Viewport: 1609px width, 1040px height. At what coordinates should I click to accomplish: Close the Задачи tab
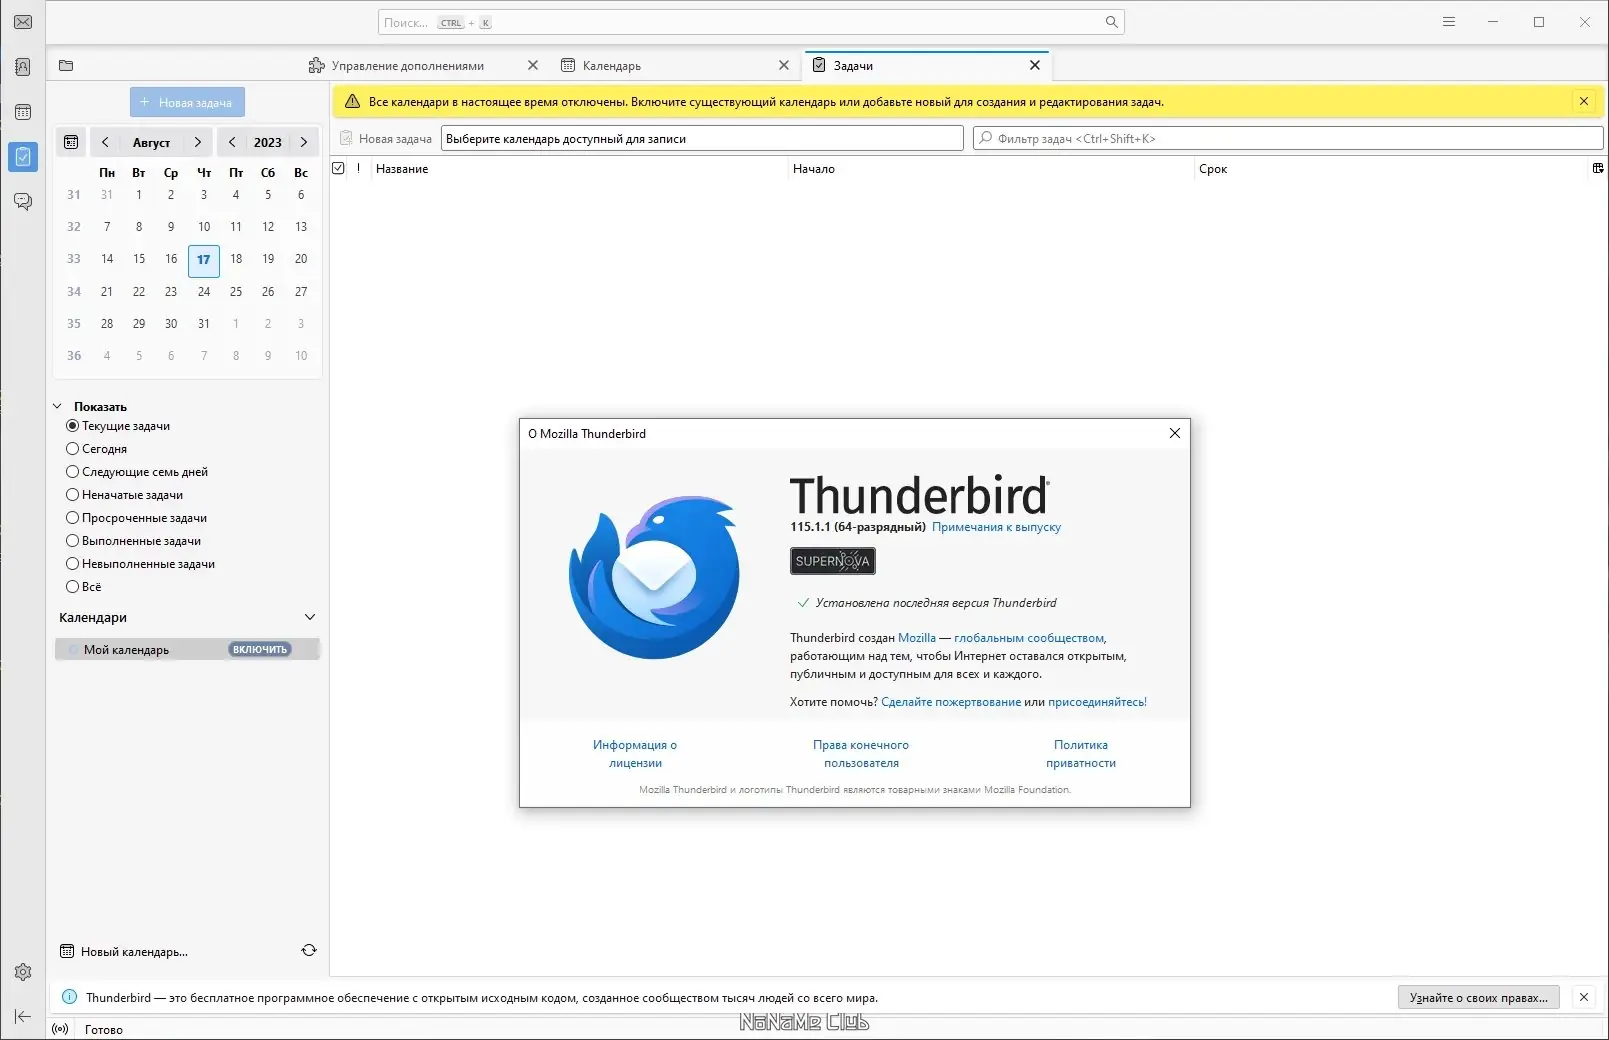[1035, 66]
